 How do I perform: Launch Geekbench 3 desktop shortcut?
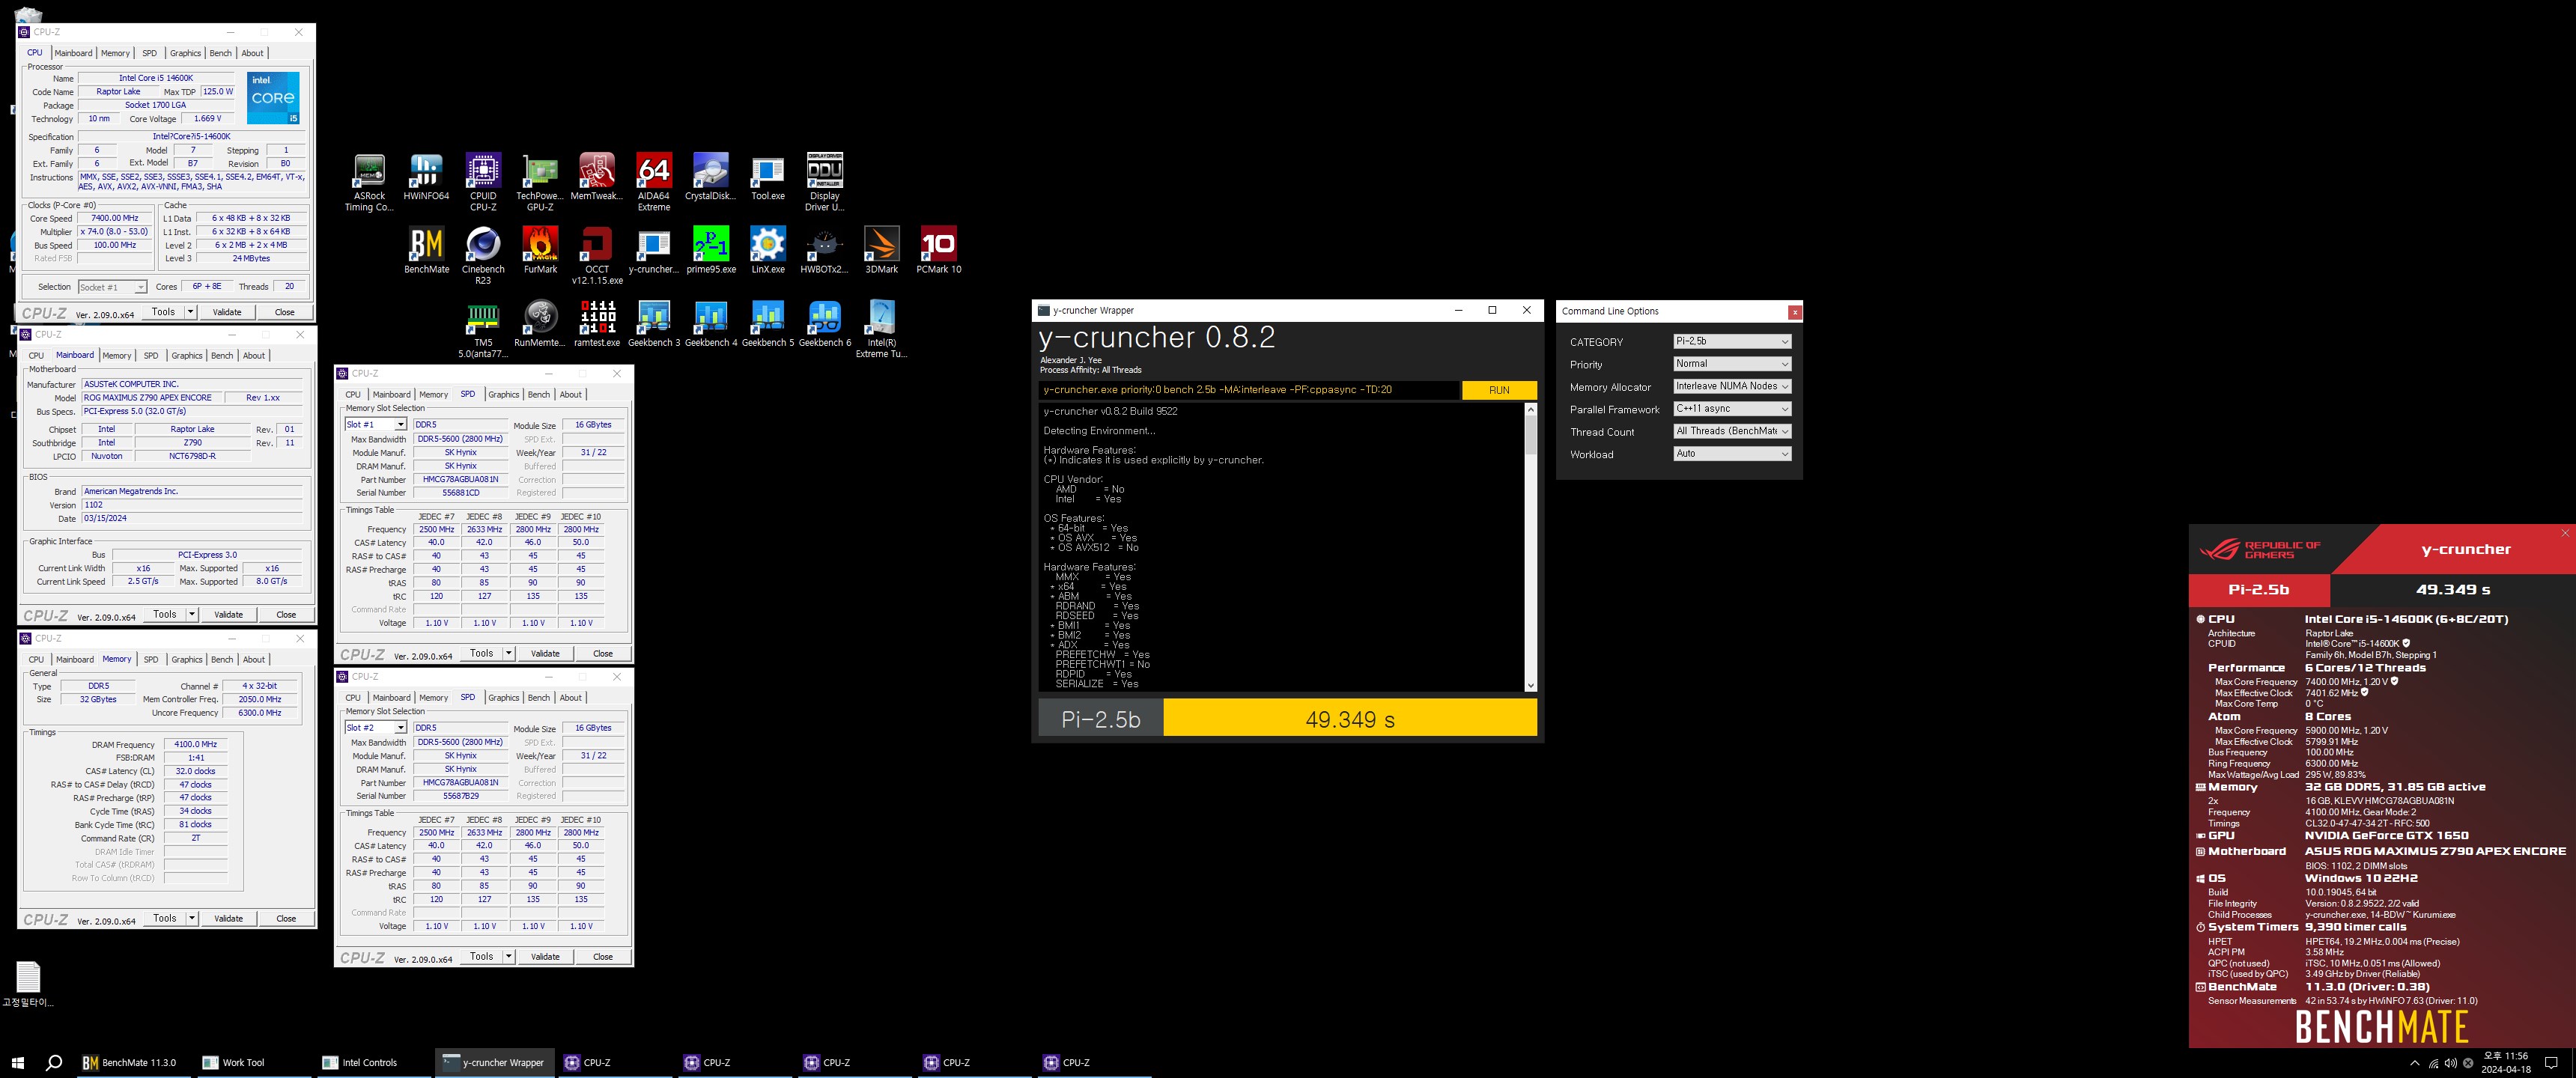click(x=654, y=324)
